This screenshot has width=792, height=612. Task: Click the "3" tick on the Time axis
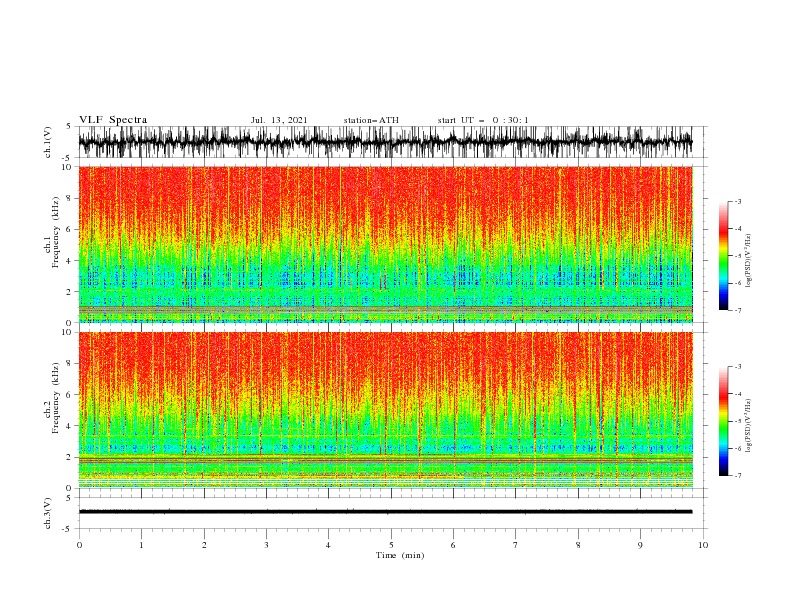[266, 545]
